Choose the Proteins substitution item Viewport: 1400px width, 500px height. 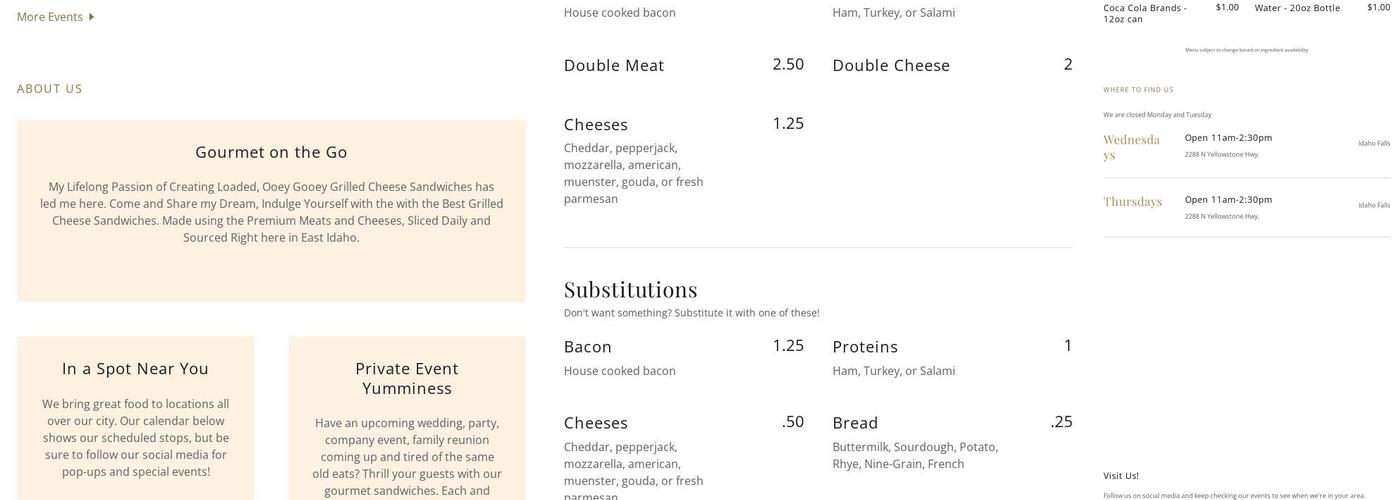pos(865,347)
